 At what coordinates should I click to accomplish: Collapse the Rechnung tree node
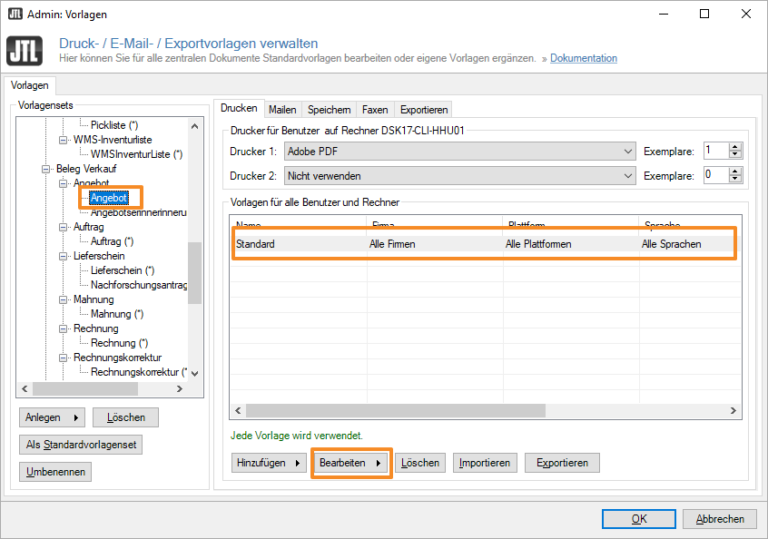(62, 329)
